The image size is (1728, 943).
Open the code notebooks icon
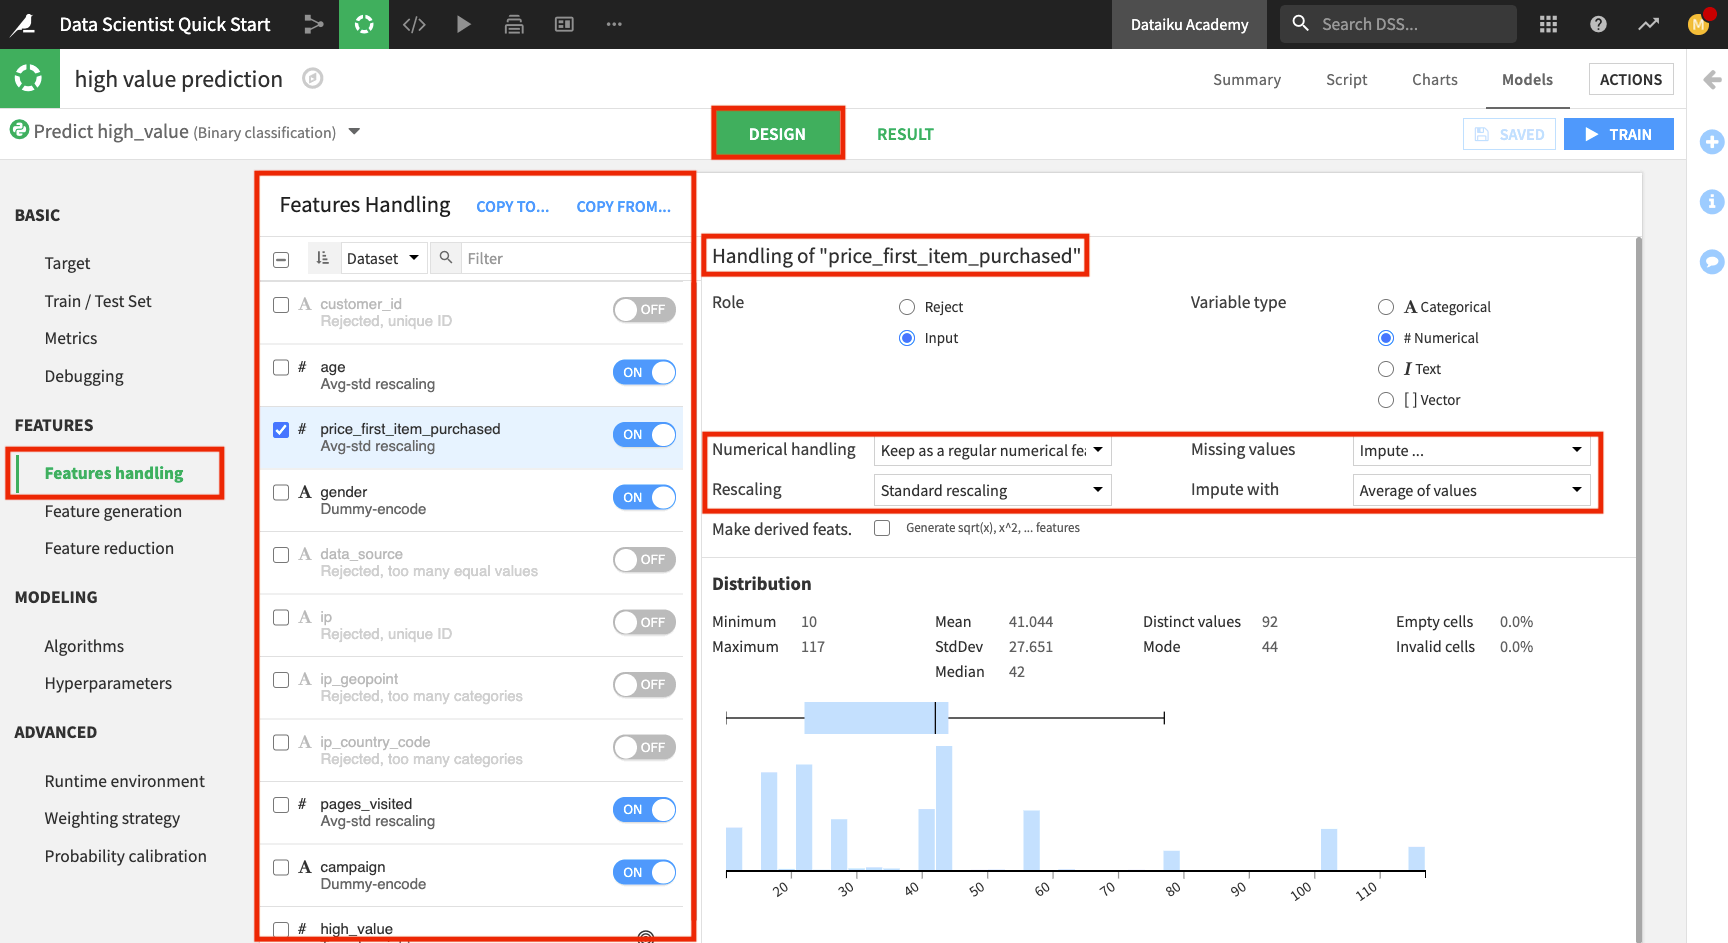point(414,24)
